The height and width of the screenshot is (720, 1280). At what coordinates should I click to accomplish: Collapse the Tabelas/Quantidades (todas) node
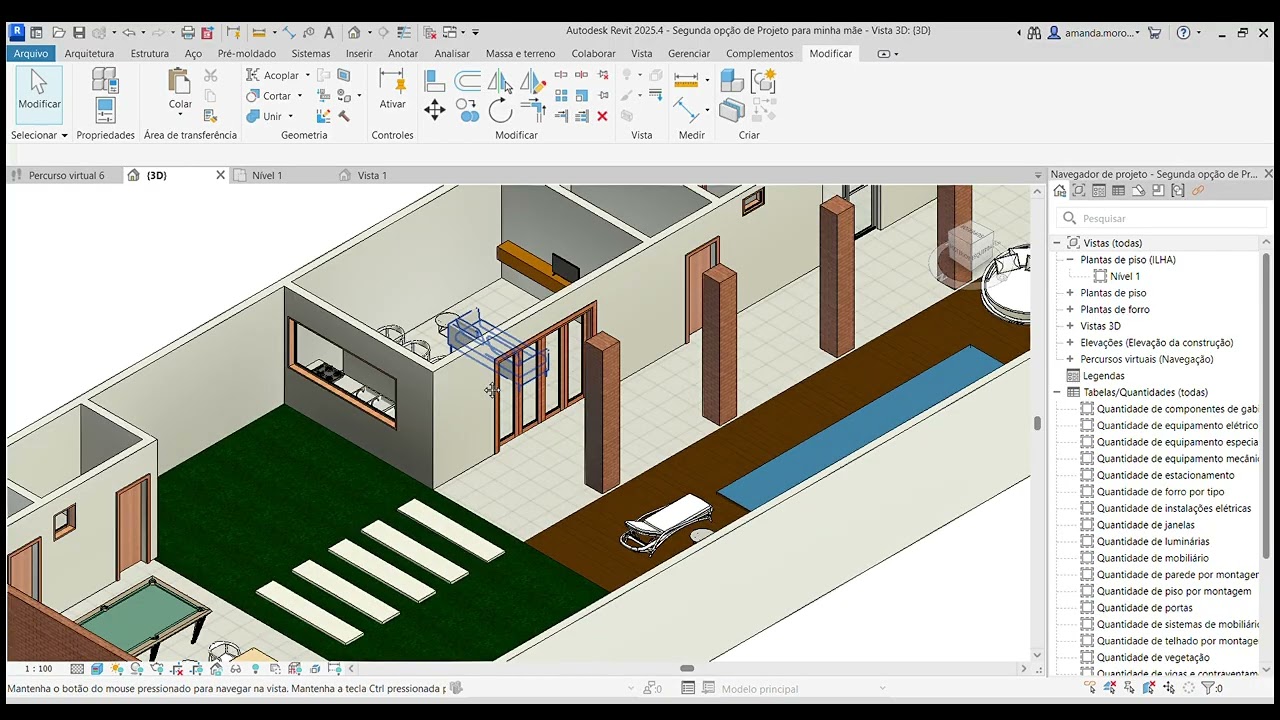coord(1056,392)
